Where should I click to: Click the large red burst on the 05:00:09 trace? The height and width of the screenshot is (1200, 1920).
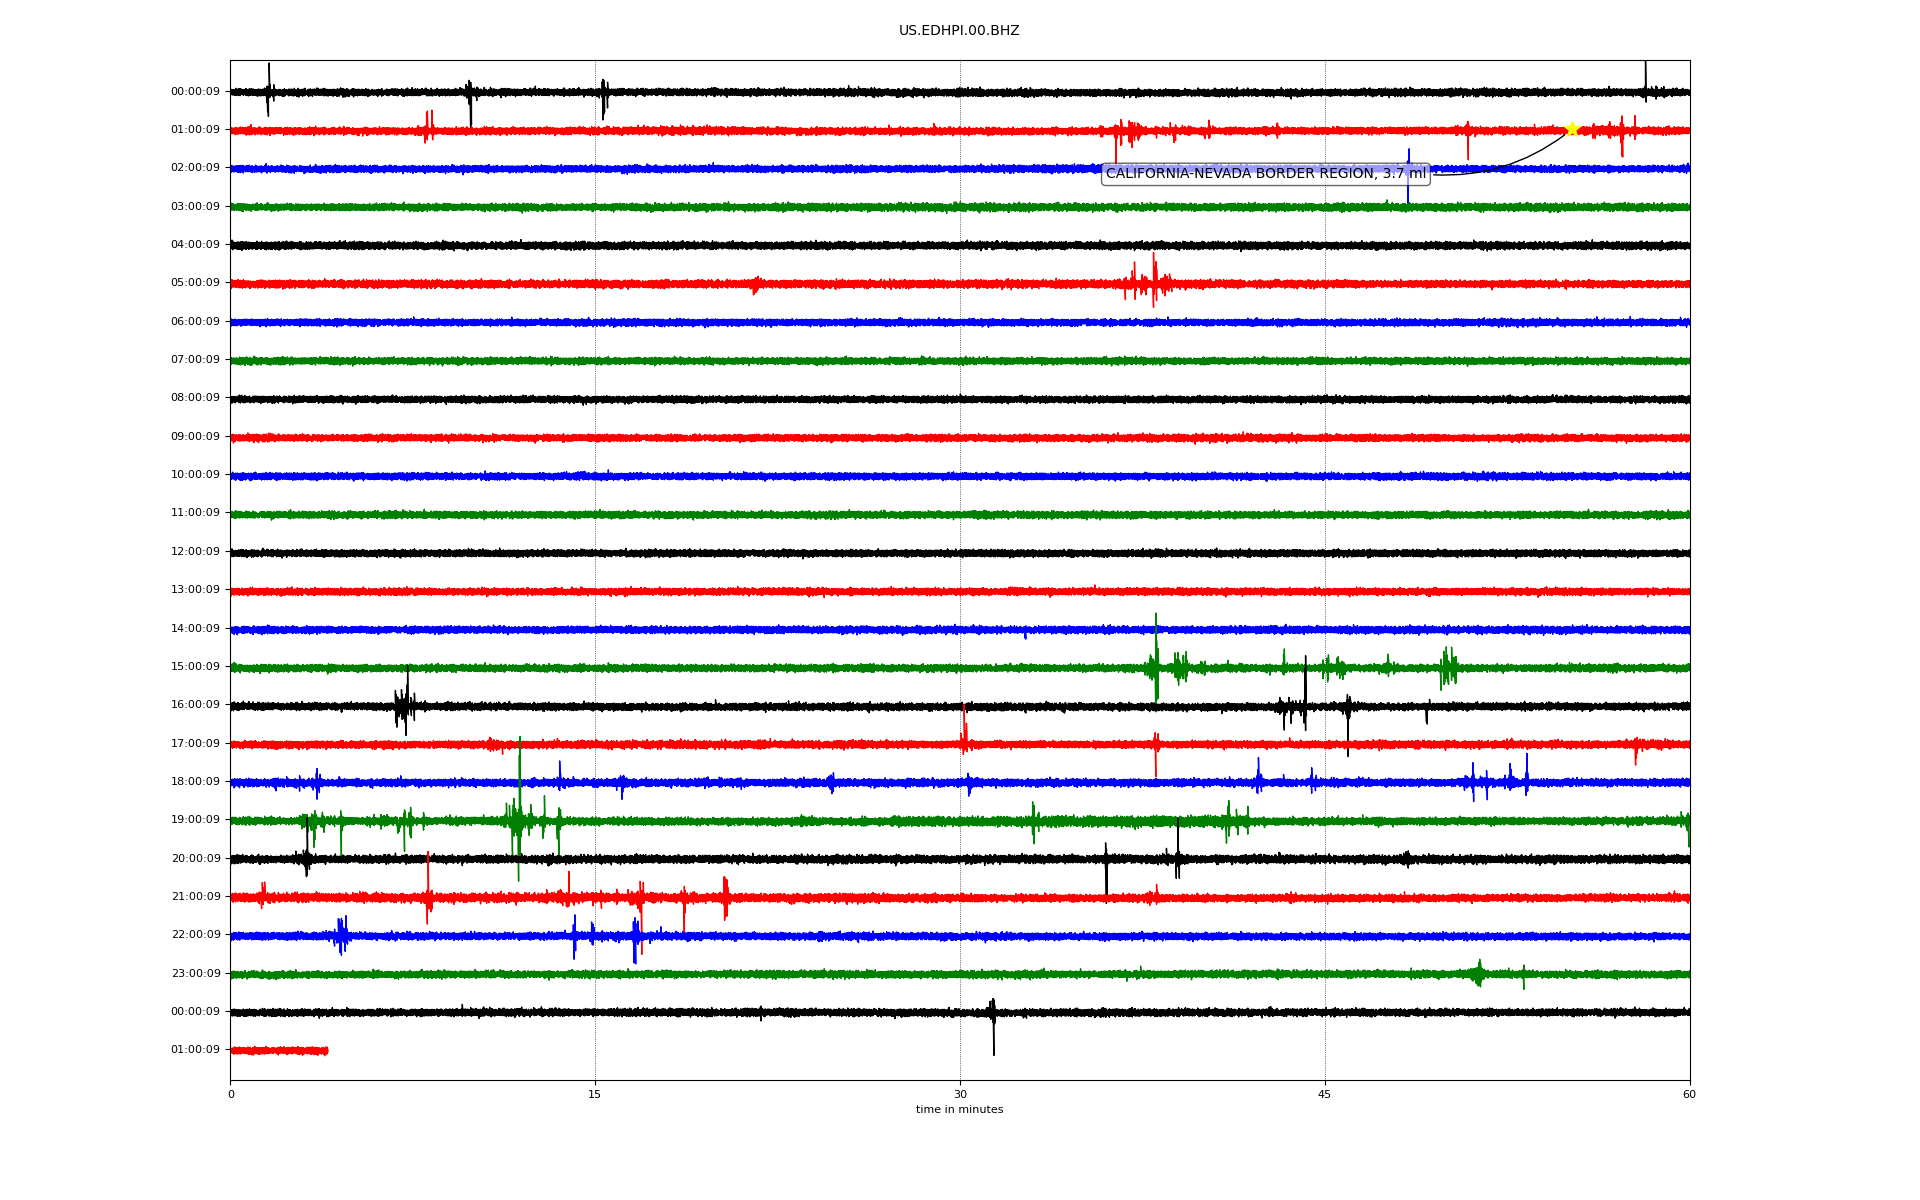1148,281
